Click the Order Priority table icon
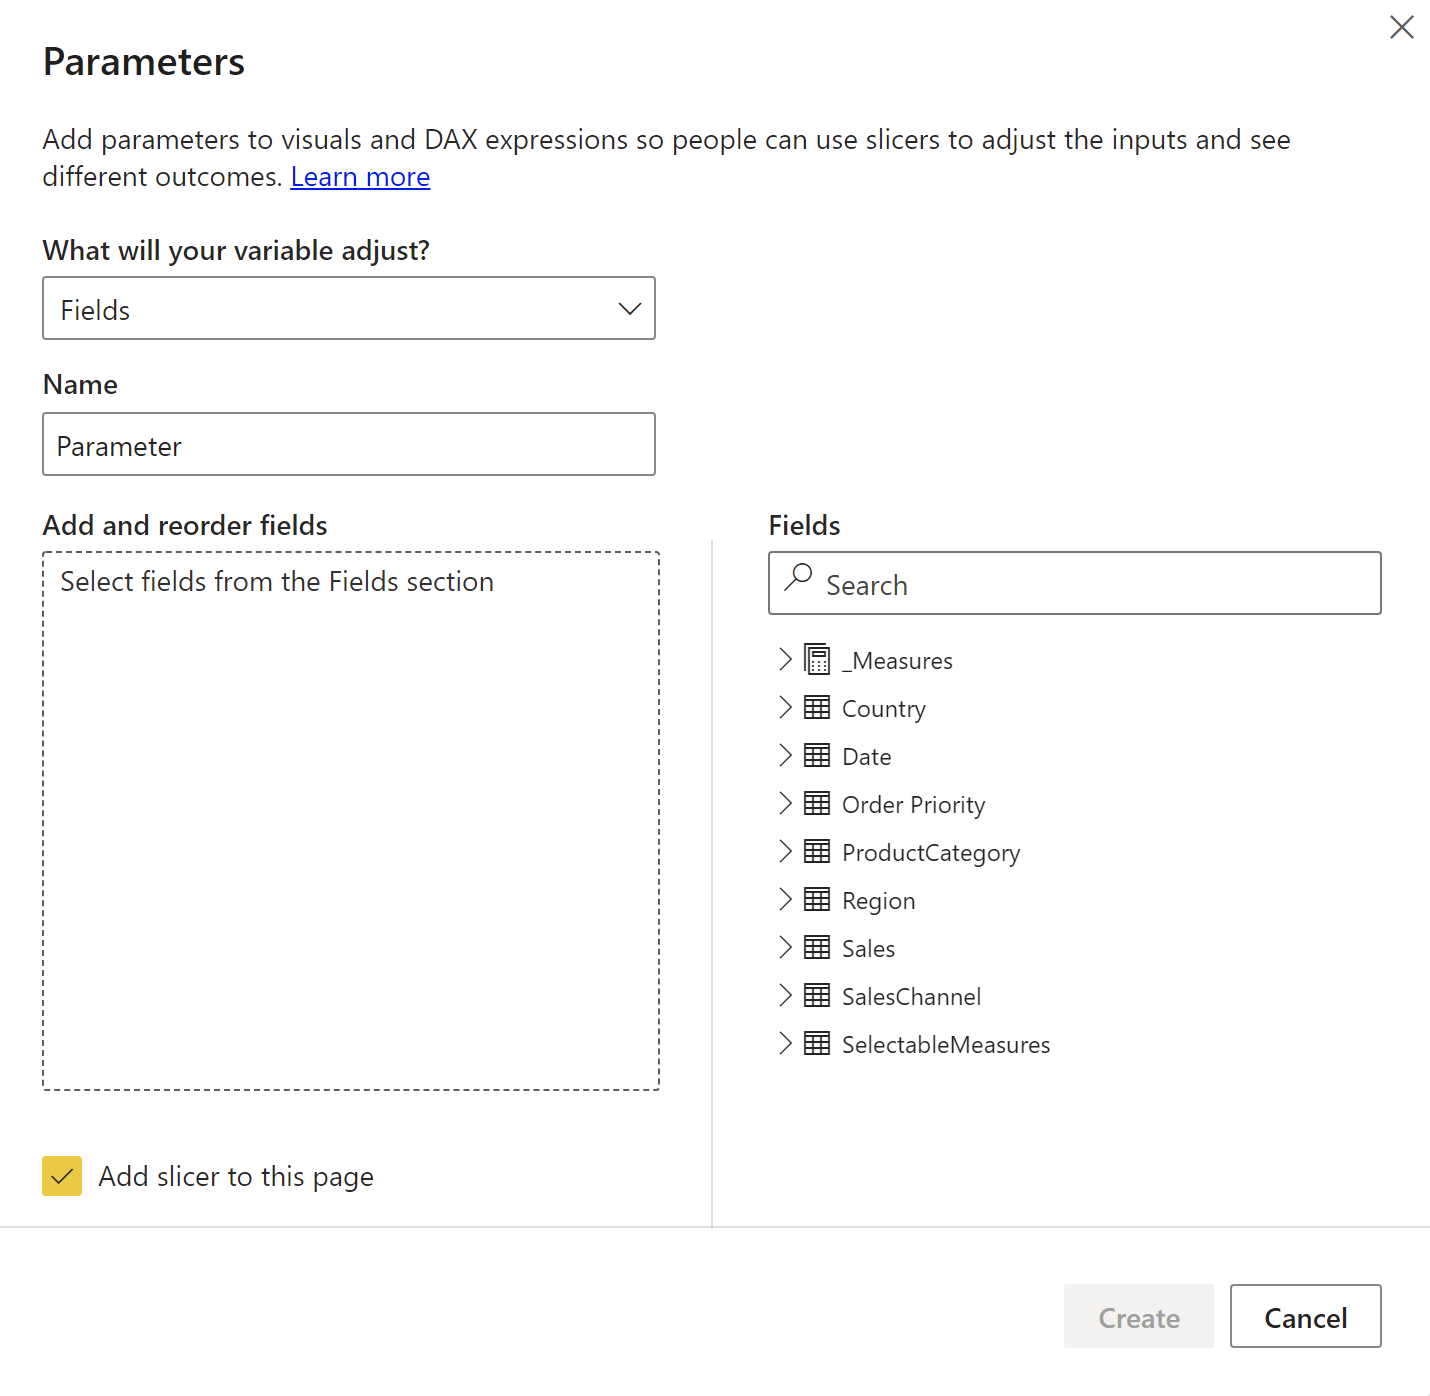Viewport: 1430px width, 1396px height. [x=817, y=803]
